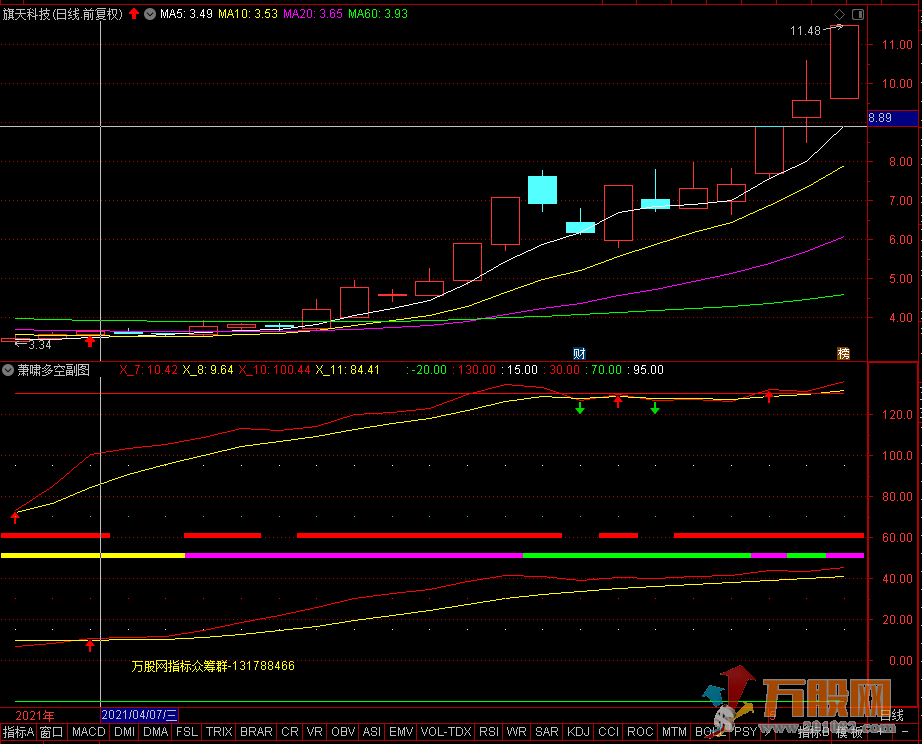
Task: Choose the VR indicator tab
Action: (315, 732)
